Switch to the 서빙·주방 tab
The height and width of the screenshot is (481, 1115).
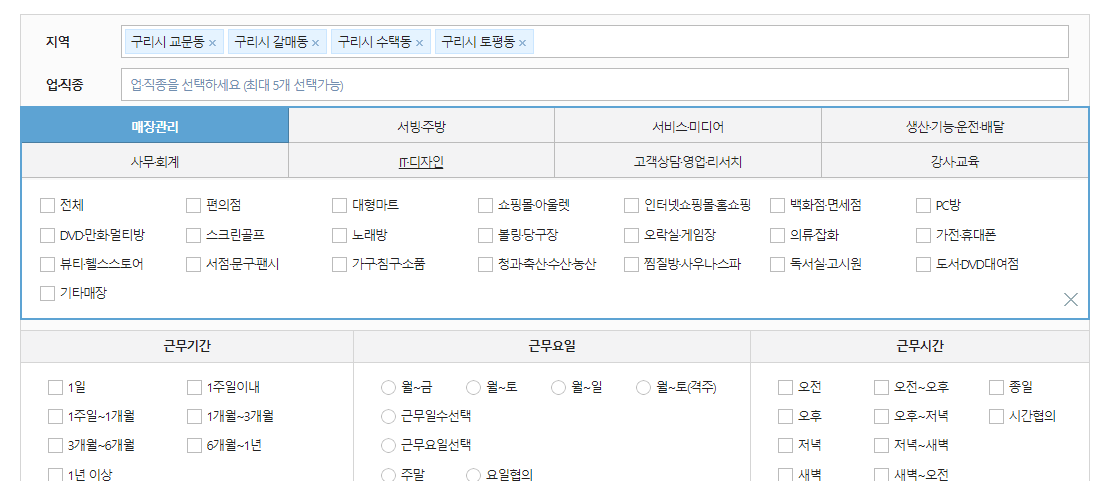422,126
